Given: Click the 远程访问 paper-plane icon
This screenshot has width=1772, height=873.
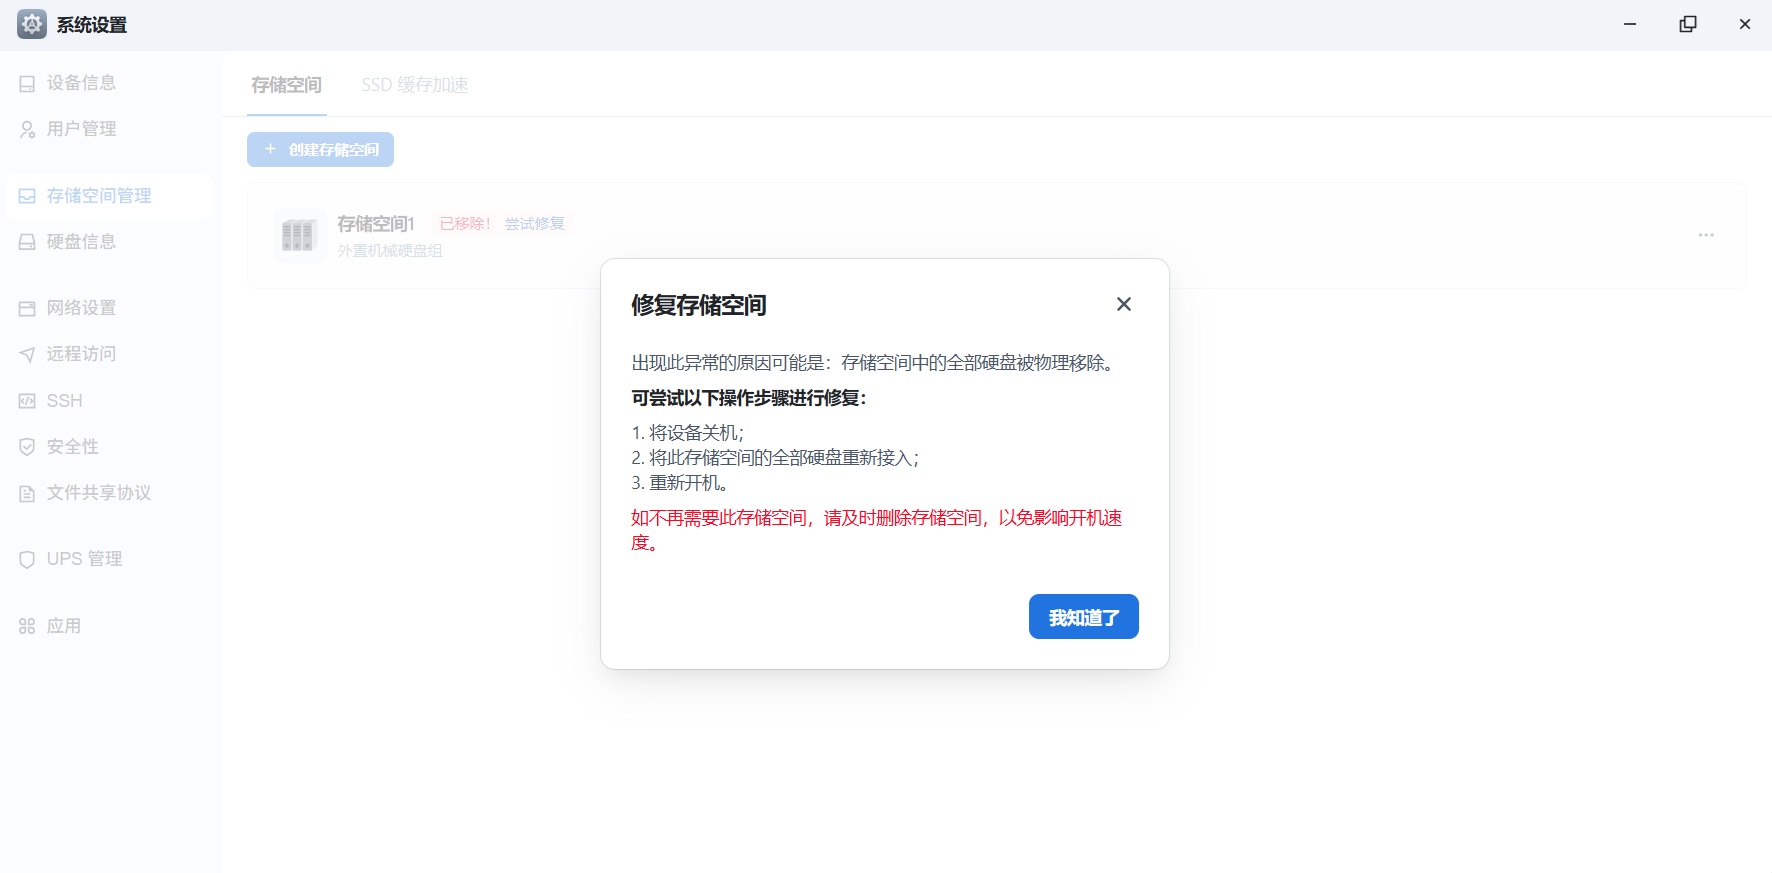Looking at the screenshot, I should 27,354.
